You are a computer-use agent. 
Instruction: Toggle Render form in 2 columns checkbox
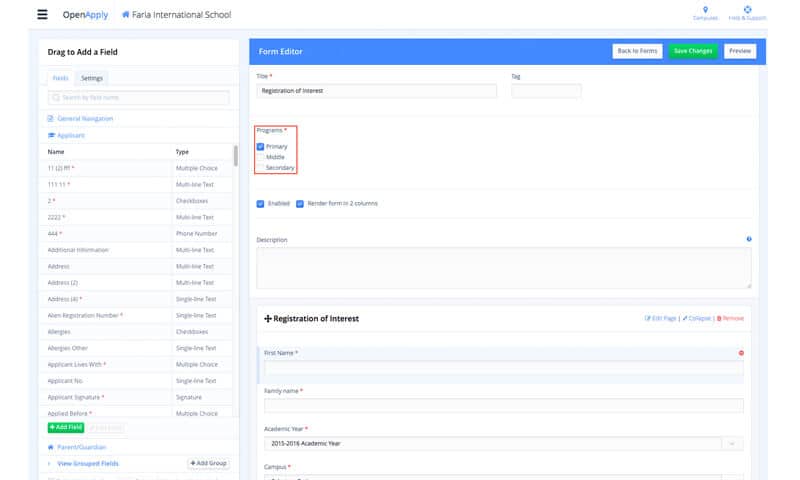[300, 204]
